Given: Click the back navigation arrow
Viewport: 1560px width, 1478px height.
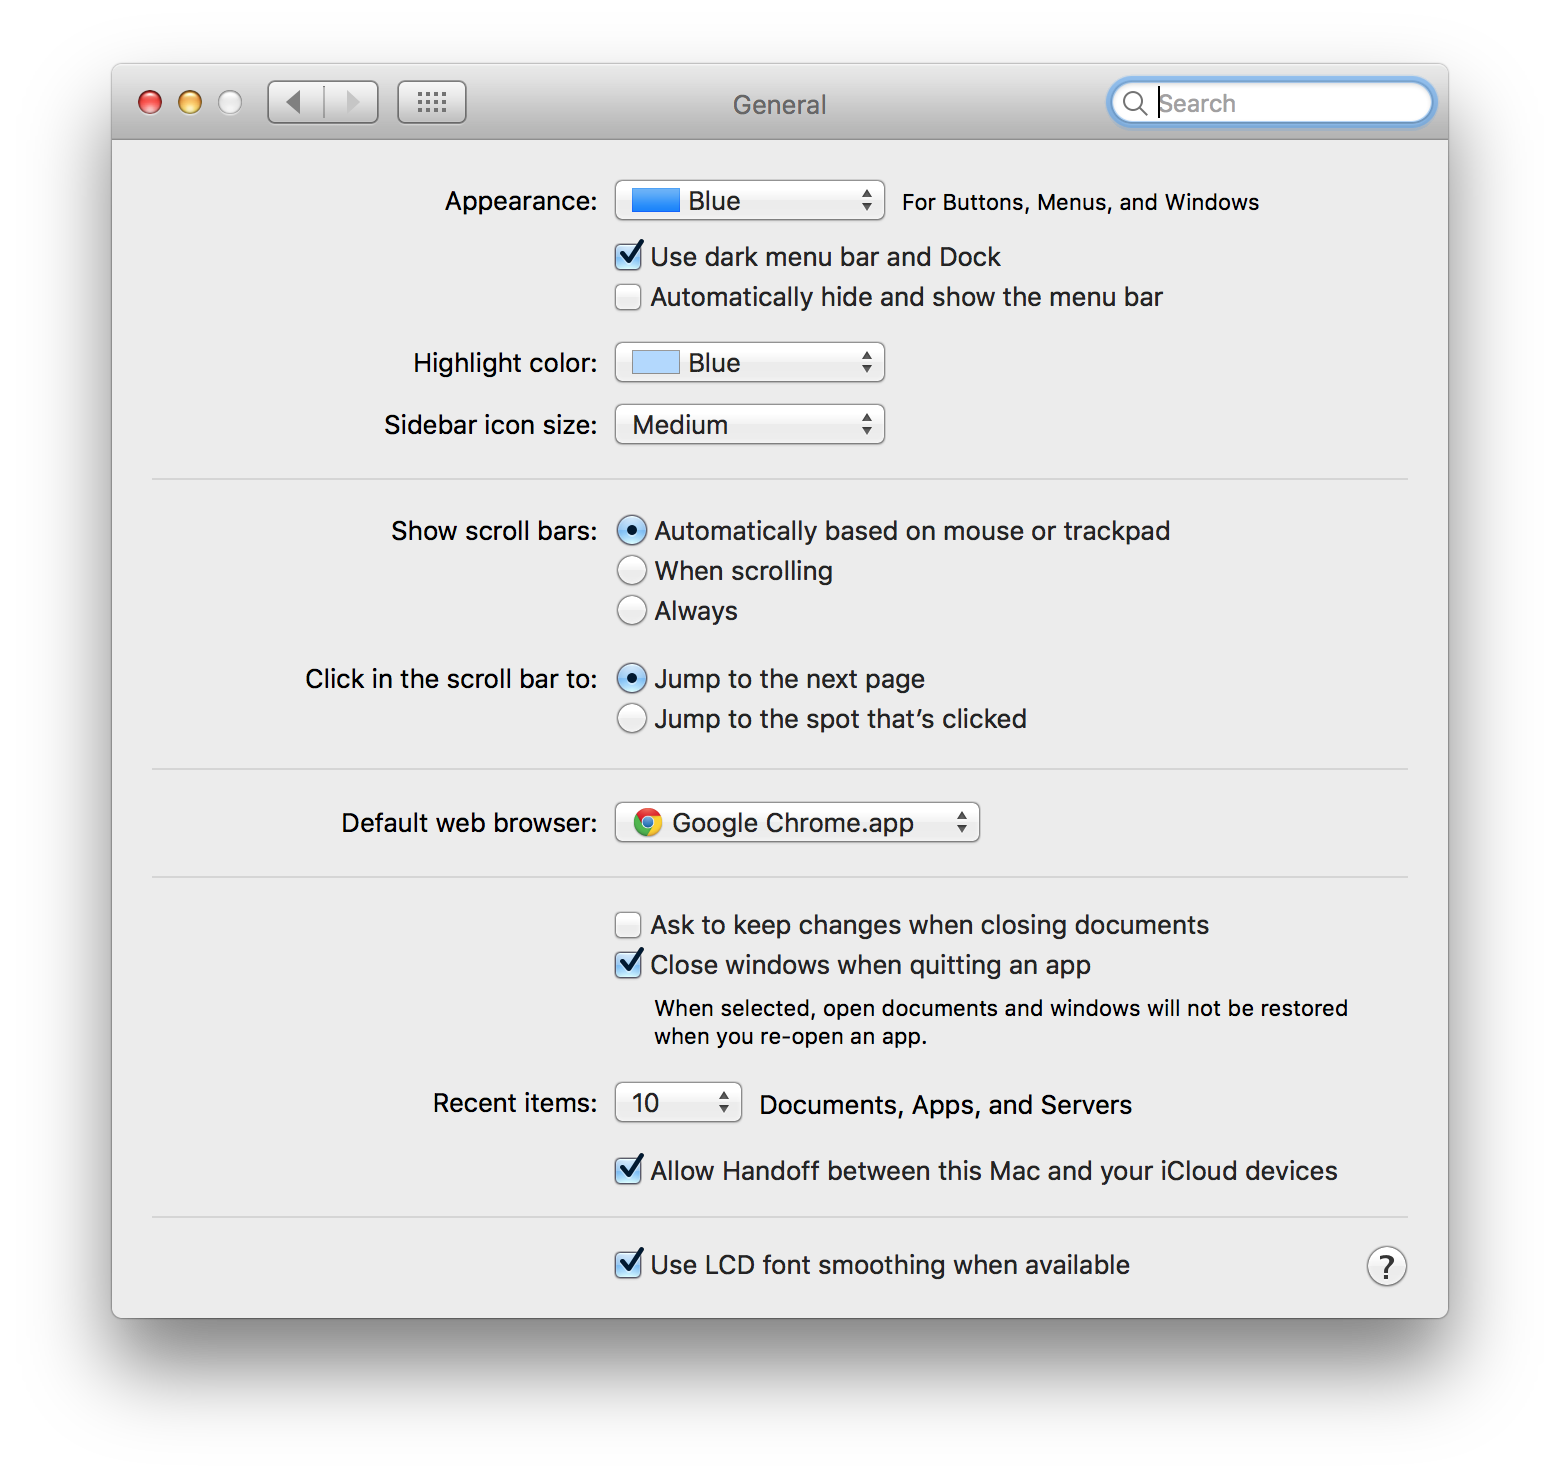Looking at the screenshot, I should [295, 102].
